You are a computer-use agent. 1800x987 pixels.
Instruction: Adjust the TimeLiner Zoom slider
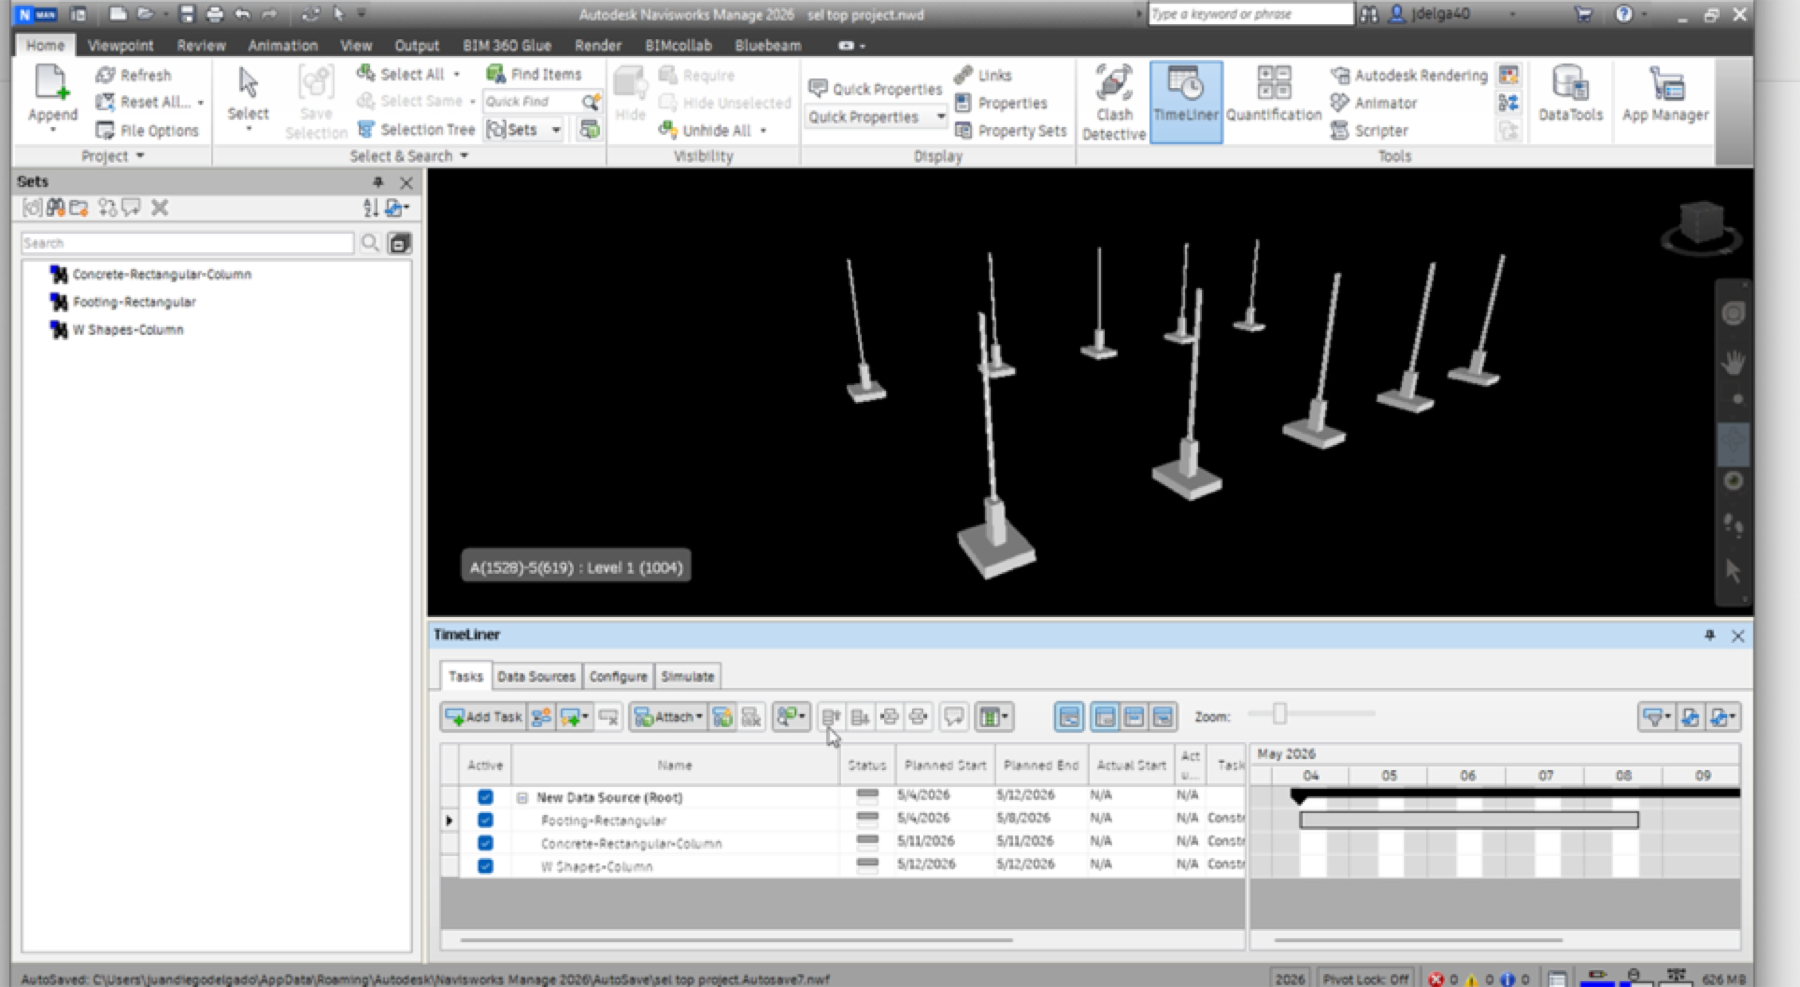(1279, 714)
